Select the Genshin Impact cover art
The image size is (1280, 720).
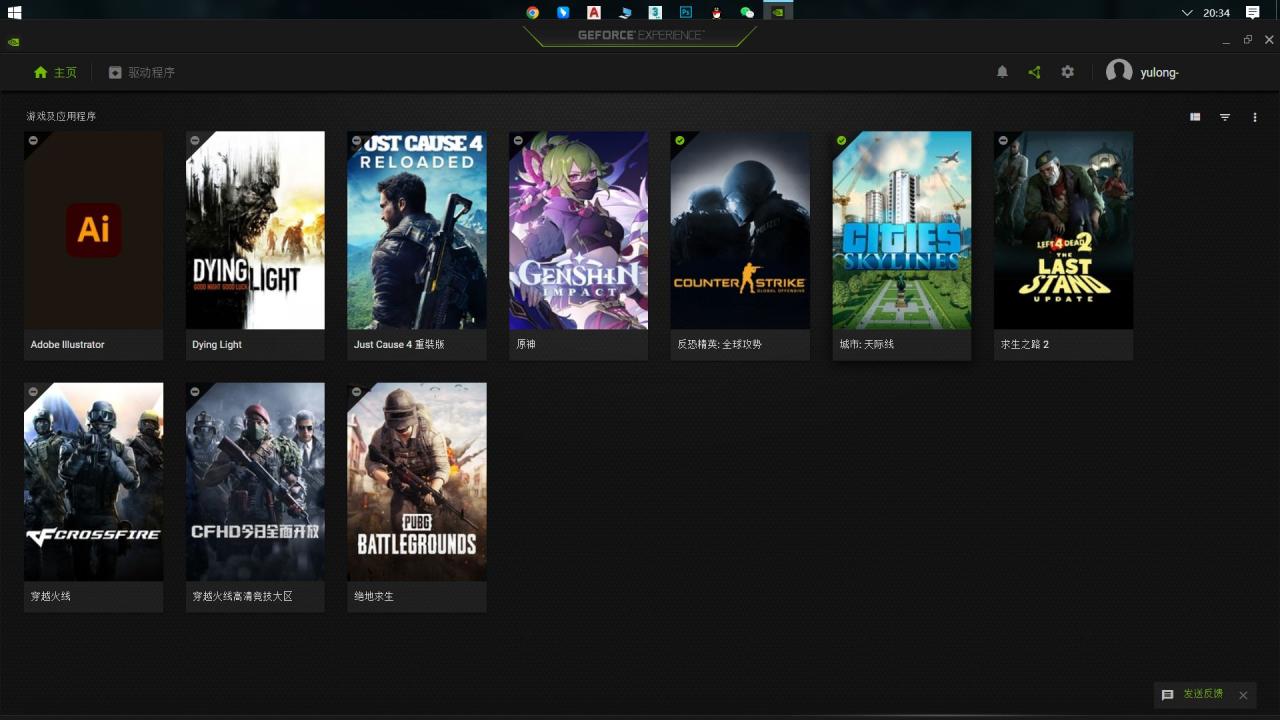(578, 230)
